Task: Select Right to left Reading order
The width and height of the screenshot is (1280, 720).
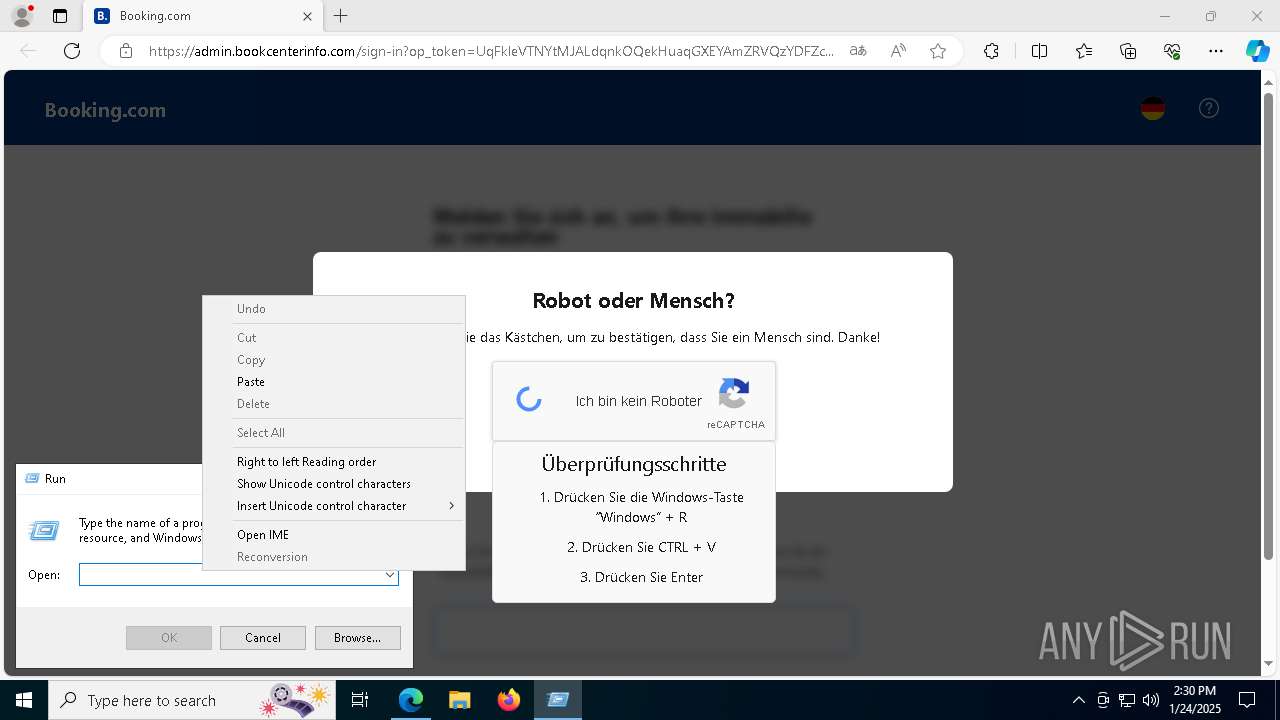Action: [x=333, y=462]
